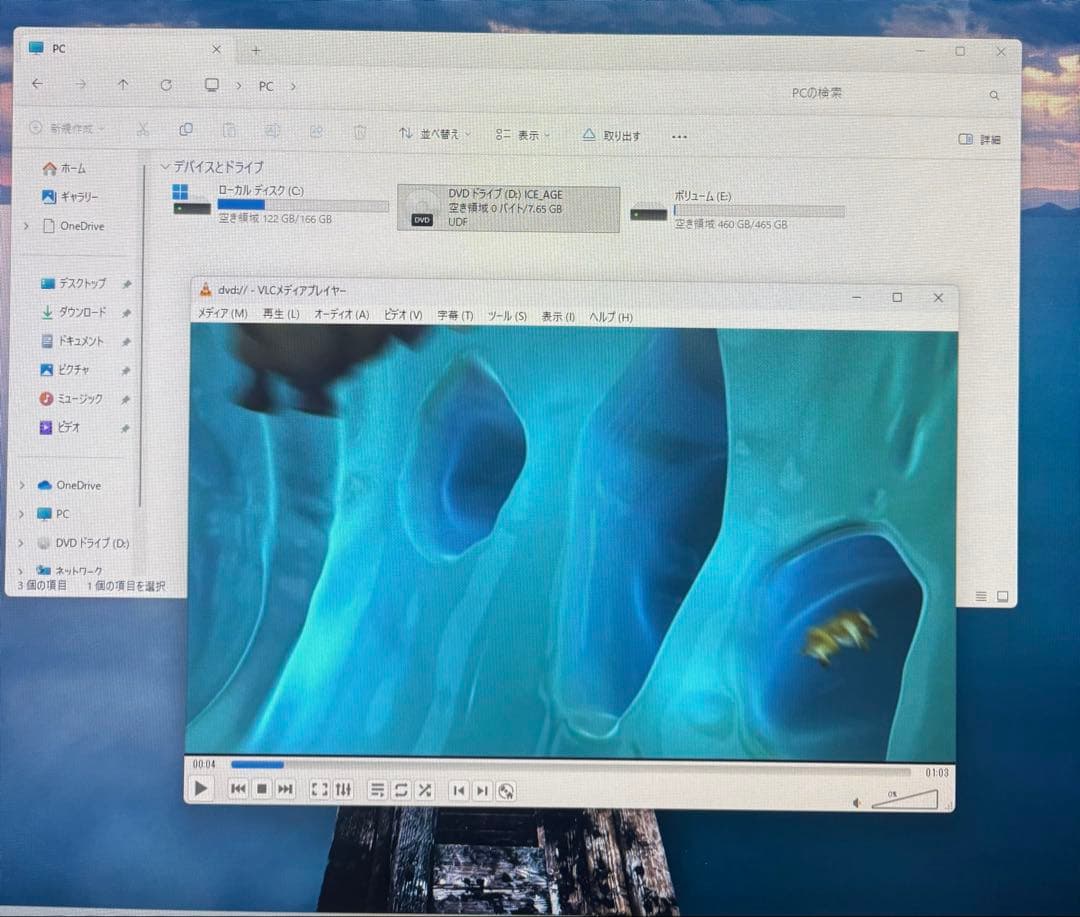Screen dimensions: 1080x917
Task: Open ピクチャ in quick access
Action: [65, 370]
